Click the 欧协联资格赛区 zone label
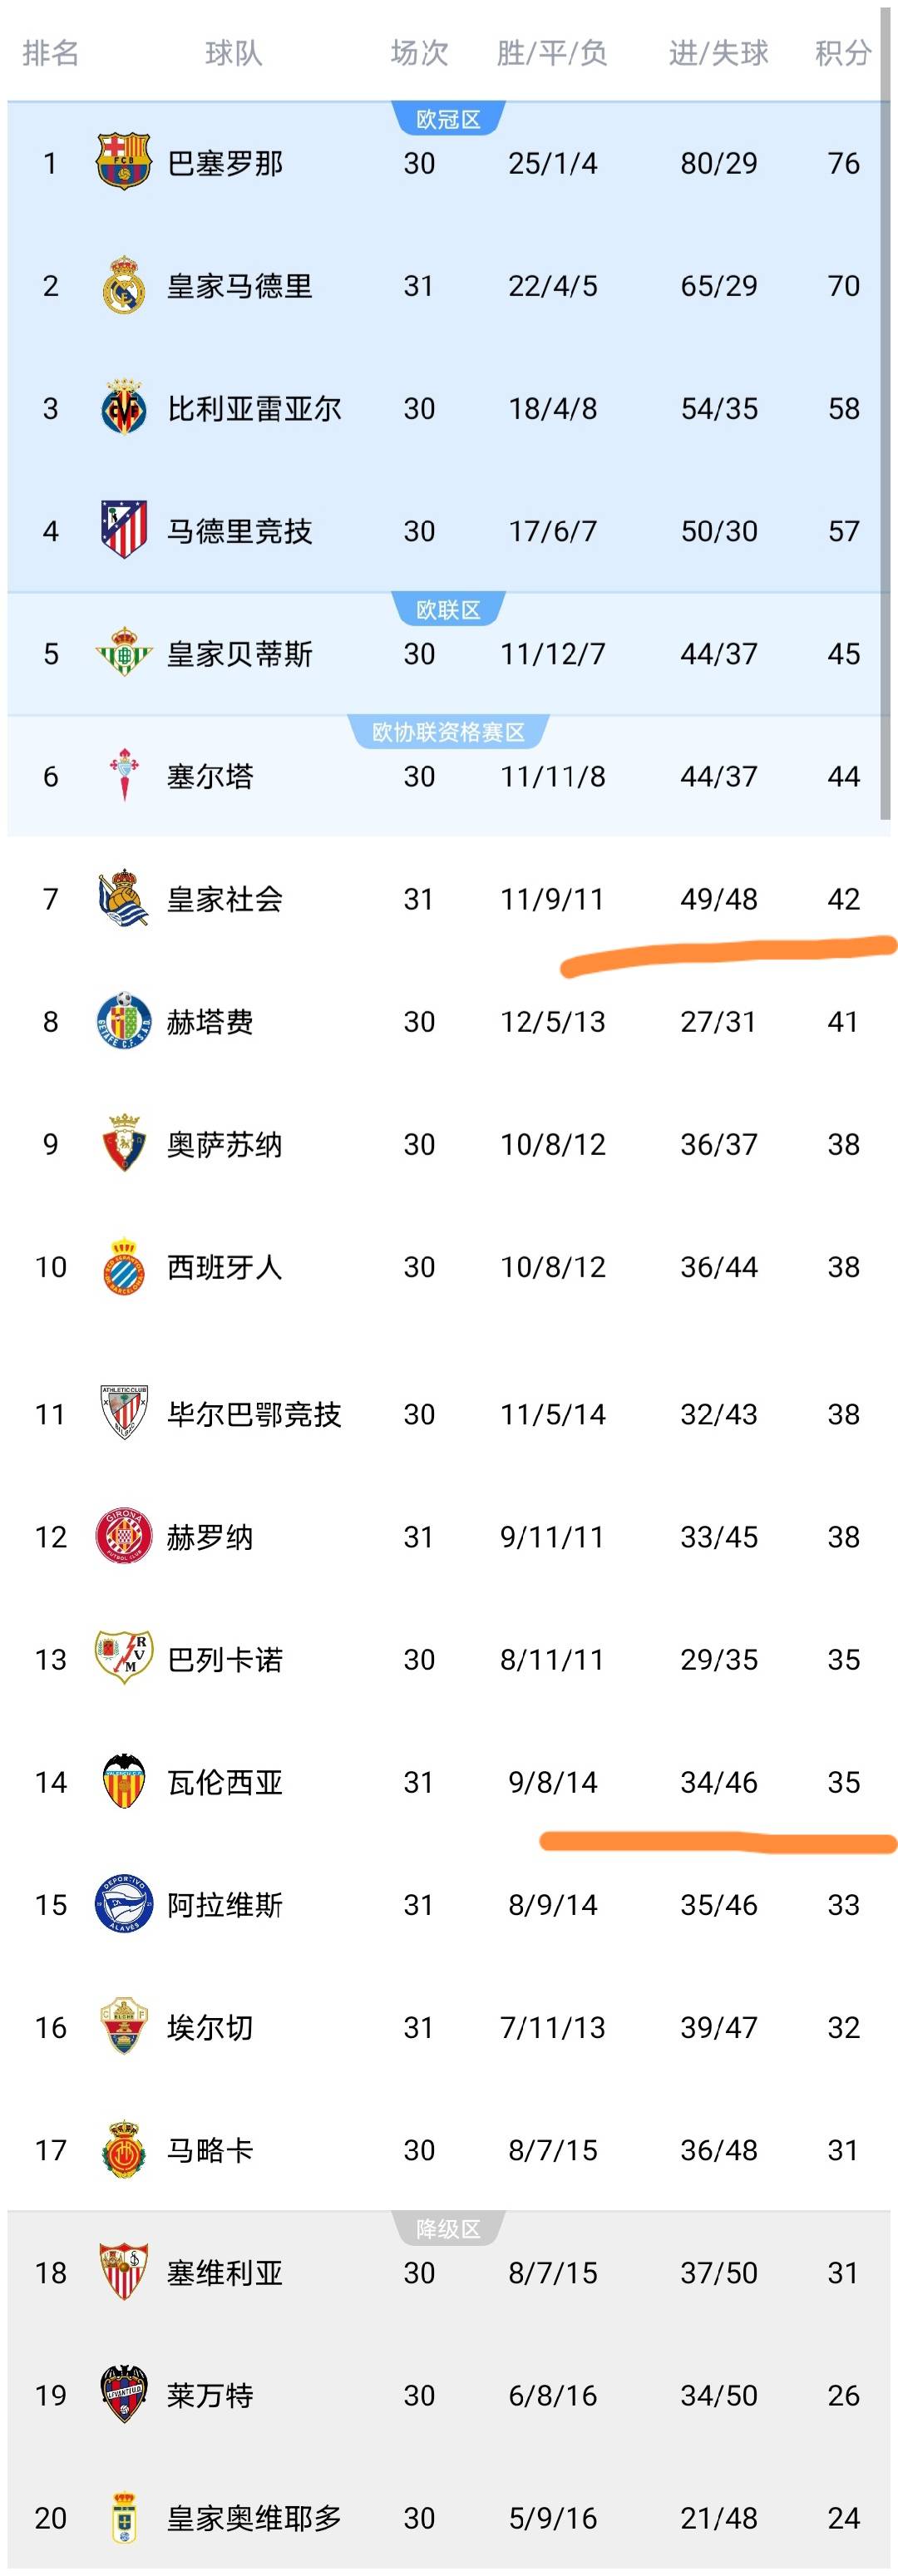 448,732
